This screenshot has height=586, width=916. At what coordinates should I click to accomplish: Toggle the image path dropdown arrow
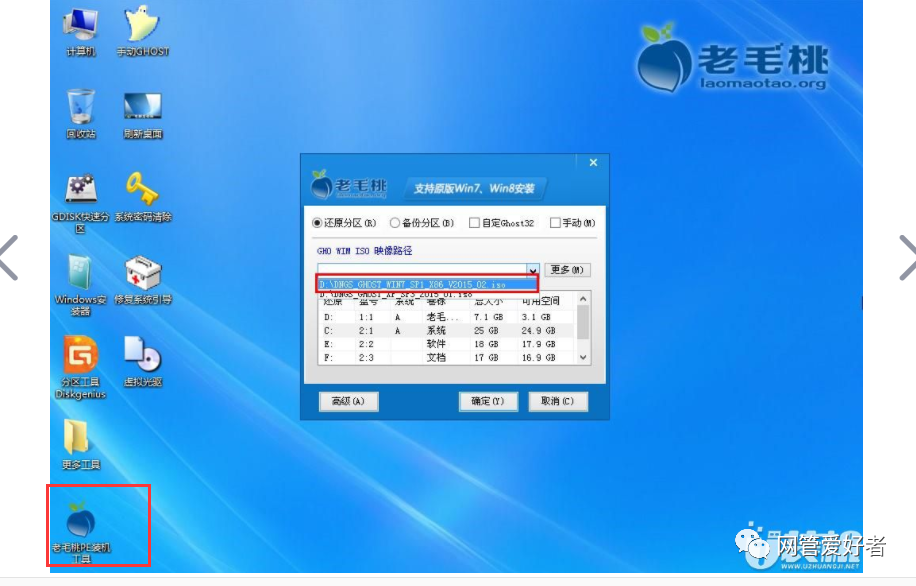[x=532, y=270]
